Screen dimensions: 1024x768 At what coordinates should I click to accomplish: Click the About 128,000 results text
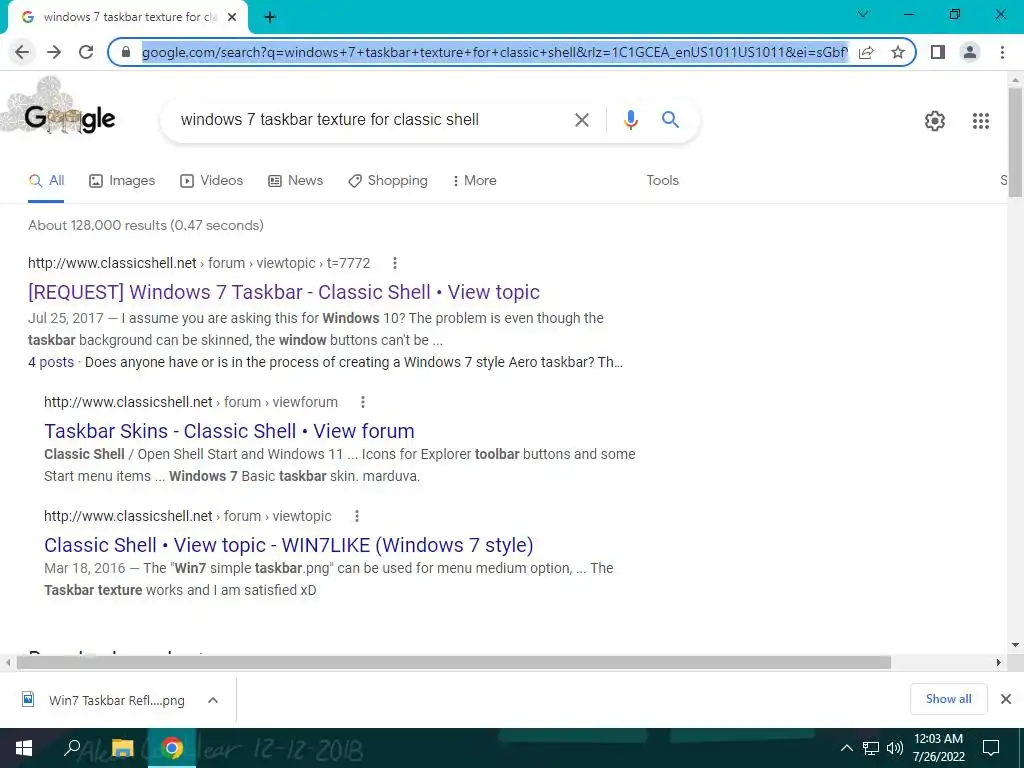pyautogui.click(x=146, y=225)
